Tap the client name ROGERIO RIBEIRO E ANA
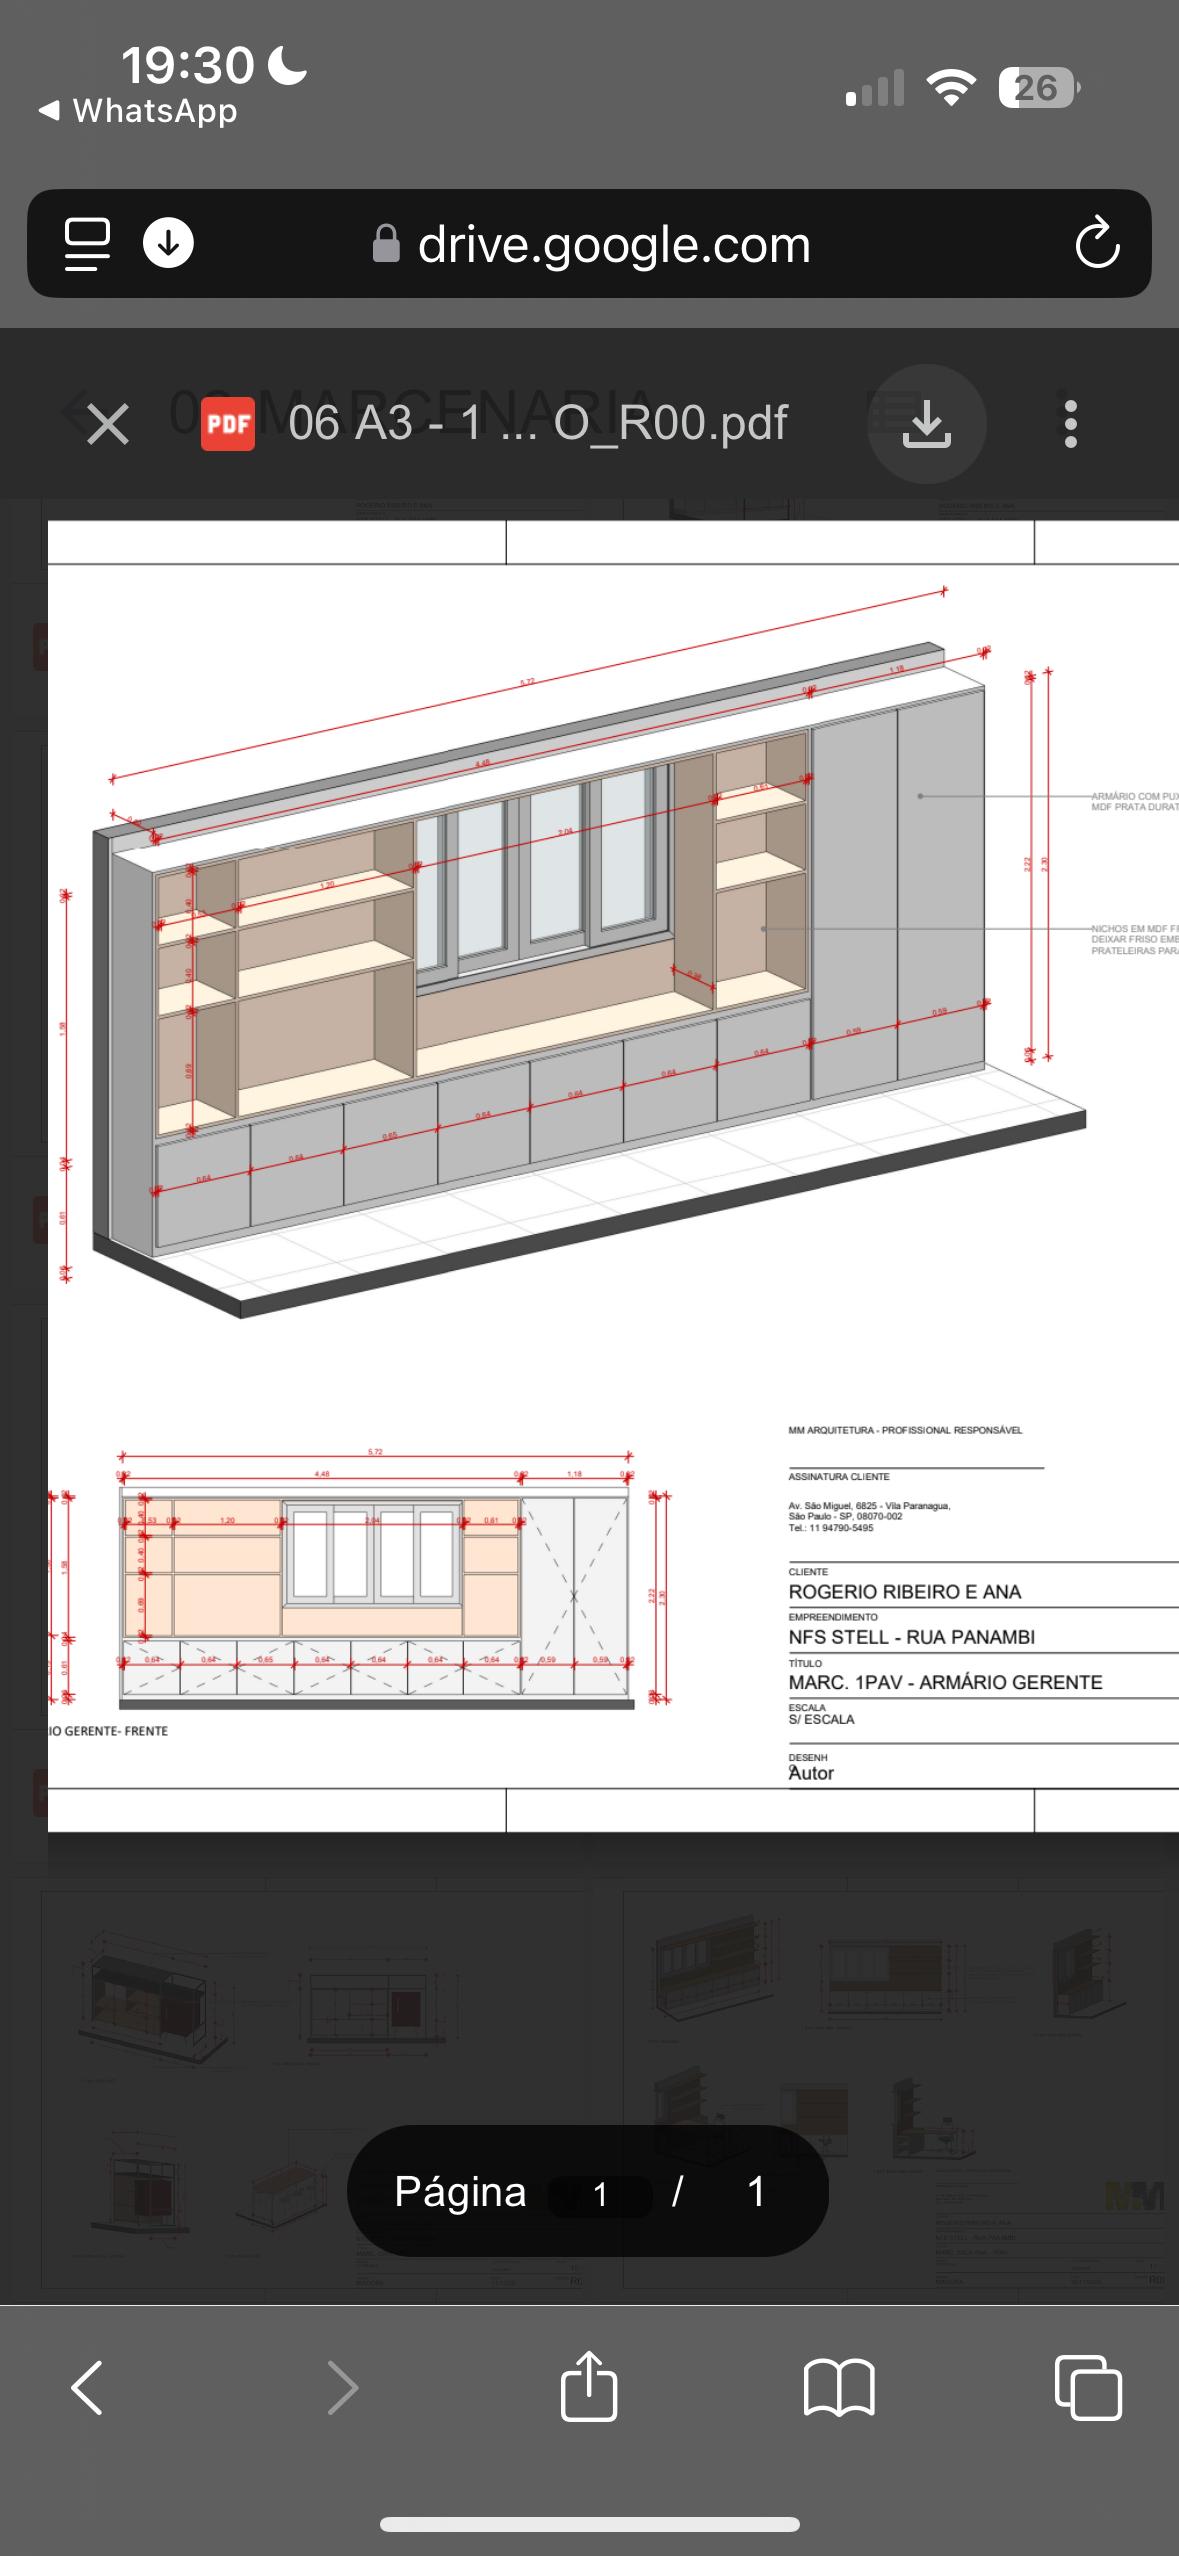 click(904, 1591)
